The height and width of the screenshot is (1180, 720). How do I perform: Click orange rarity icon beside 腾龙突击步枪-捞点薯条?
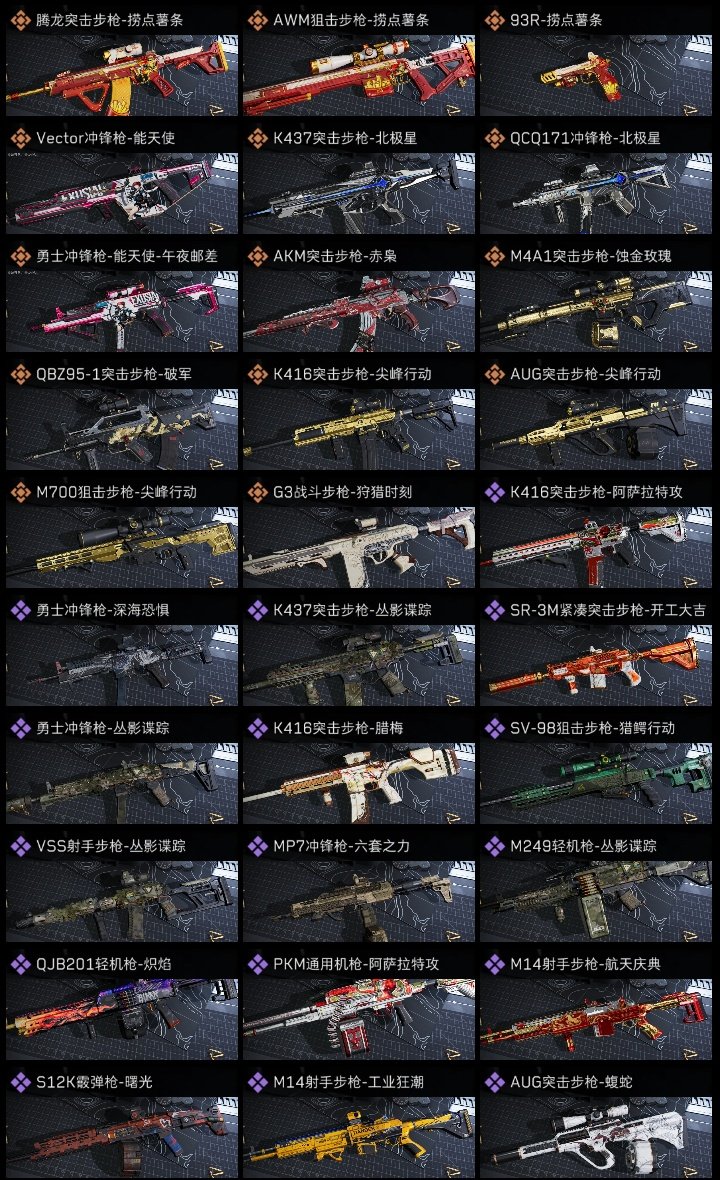(20, 20)
